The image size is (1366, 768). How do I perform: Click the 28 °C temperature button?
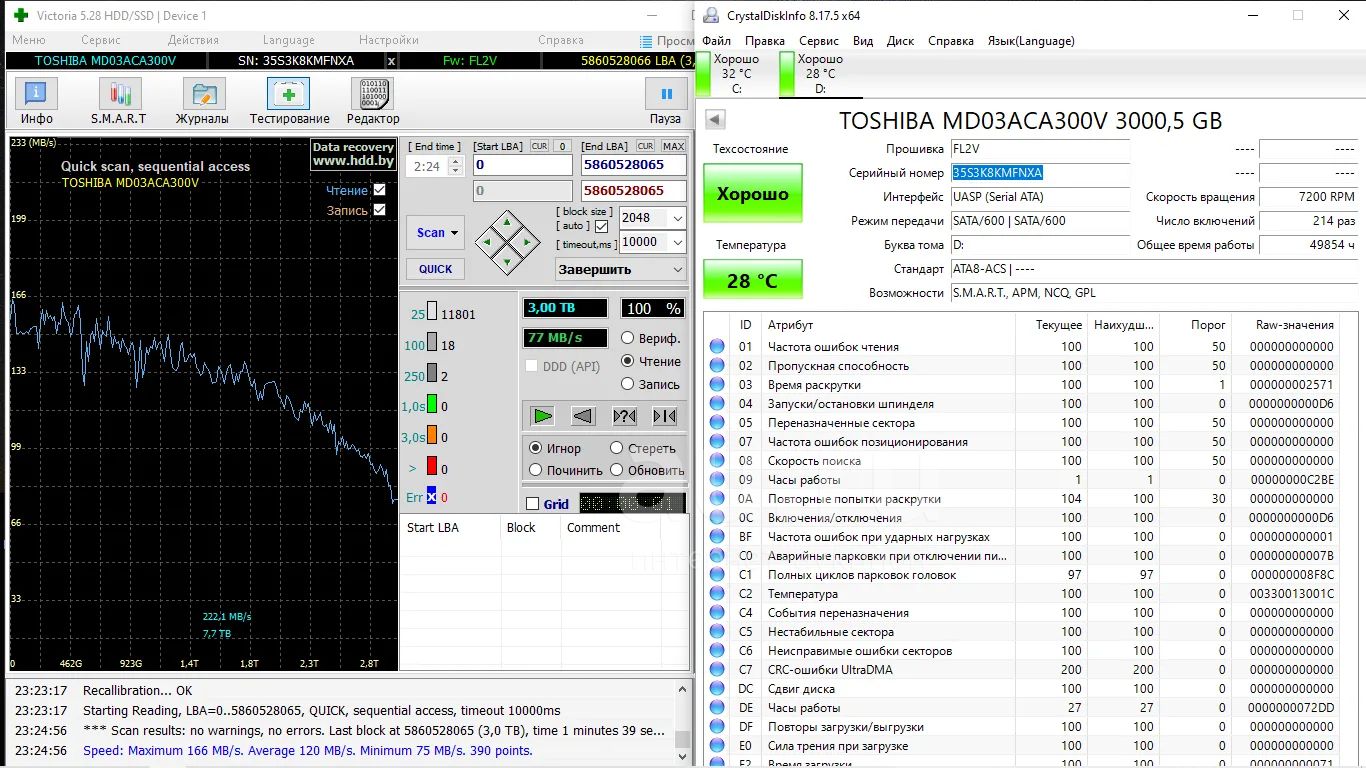point(753,280)
